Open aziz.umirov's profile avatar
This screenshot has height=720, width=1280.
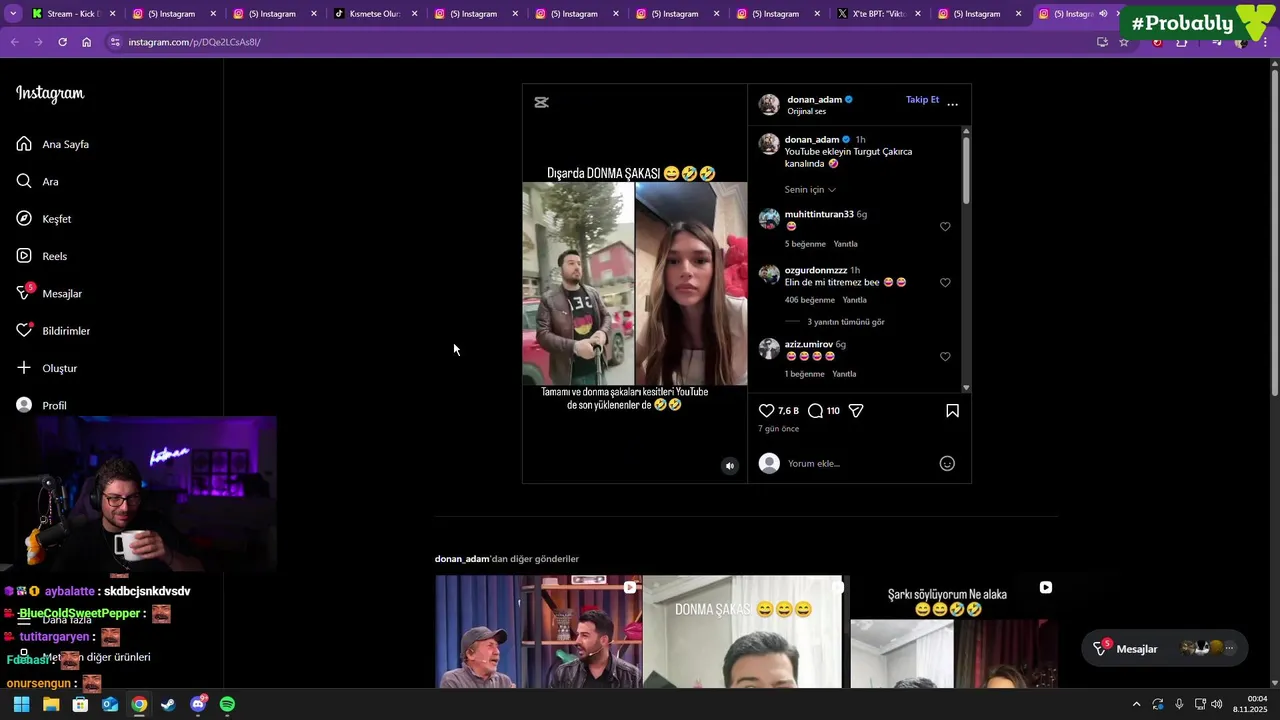tap(769, 349)
